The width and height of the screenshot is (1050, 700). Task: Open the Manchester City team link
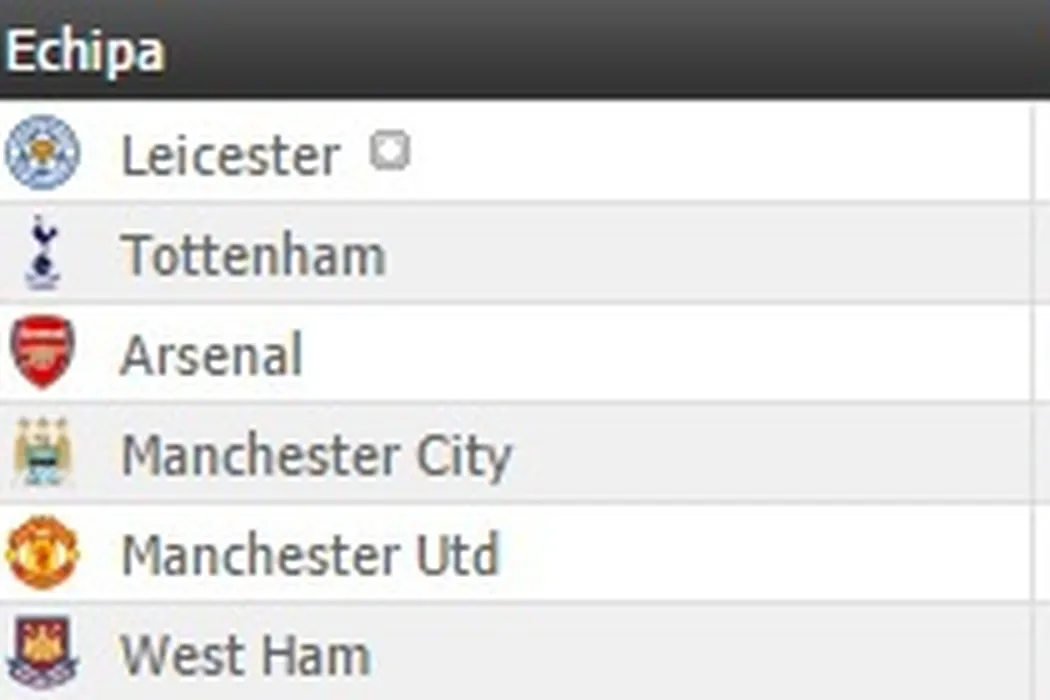316,455
